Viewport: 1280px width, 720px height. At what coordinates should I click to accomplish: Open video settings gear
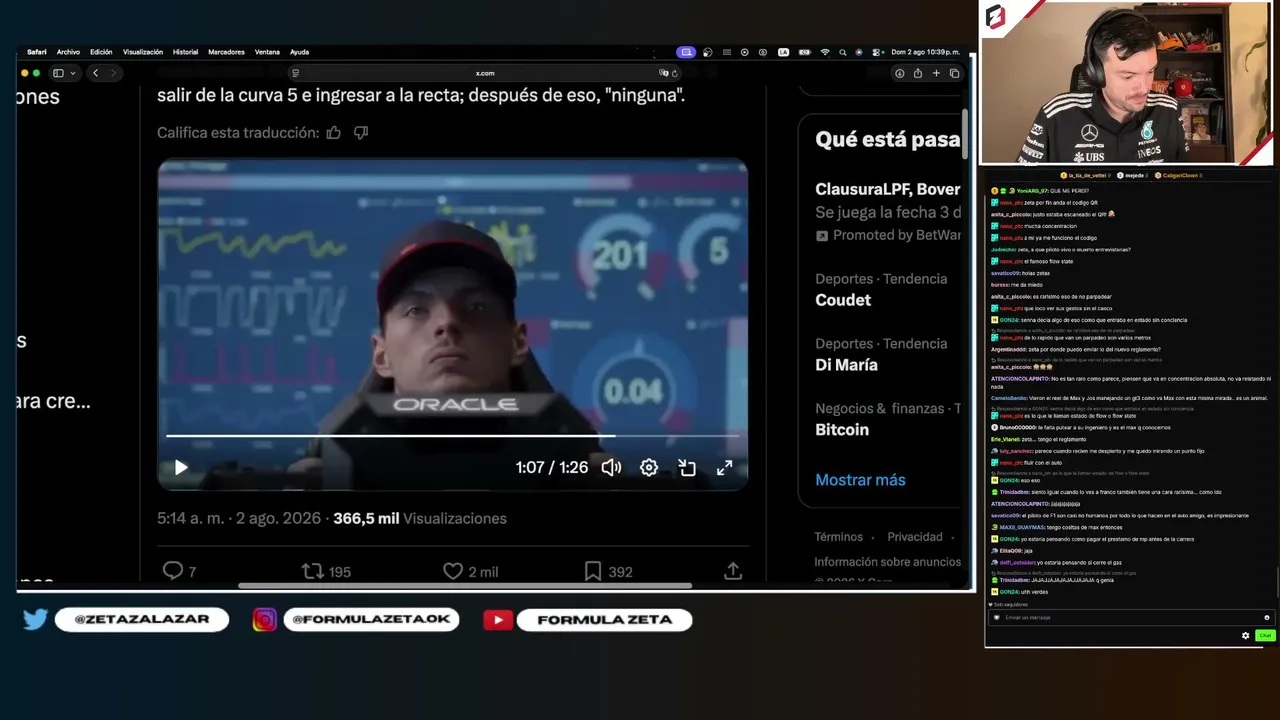(649, 467)
